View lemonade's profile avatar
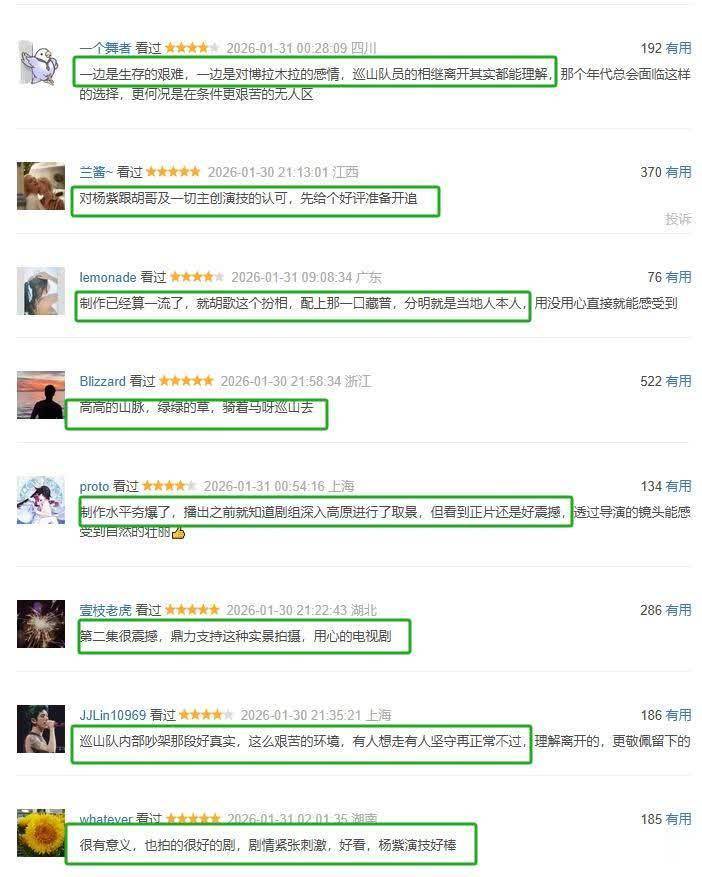Image resolution: width=702 pixels, height=877 pixels. click(x=41, y=291)
